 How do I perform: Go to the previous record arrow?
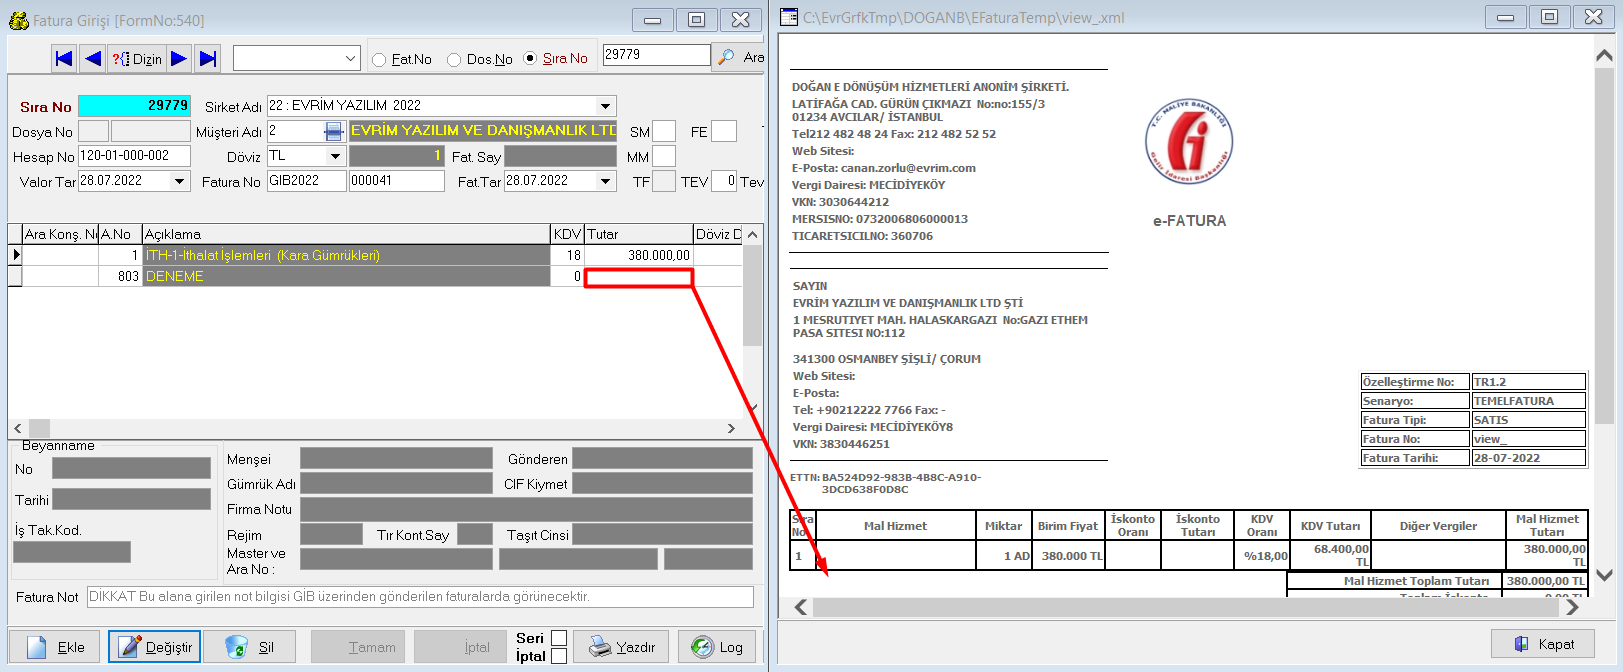tap(93, 58)
